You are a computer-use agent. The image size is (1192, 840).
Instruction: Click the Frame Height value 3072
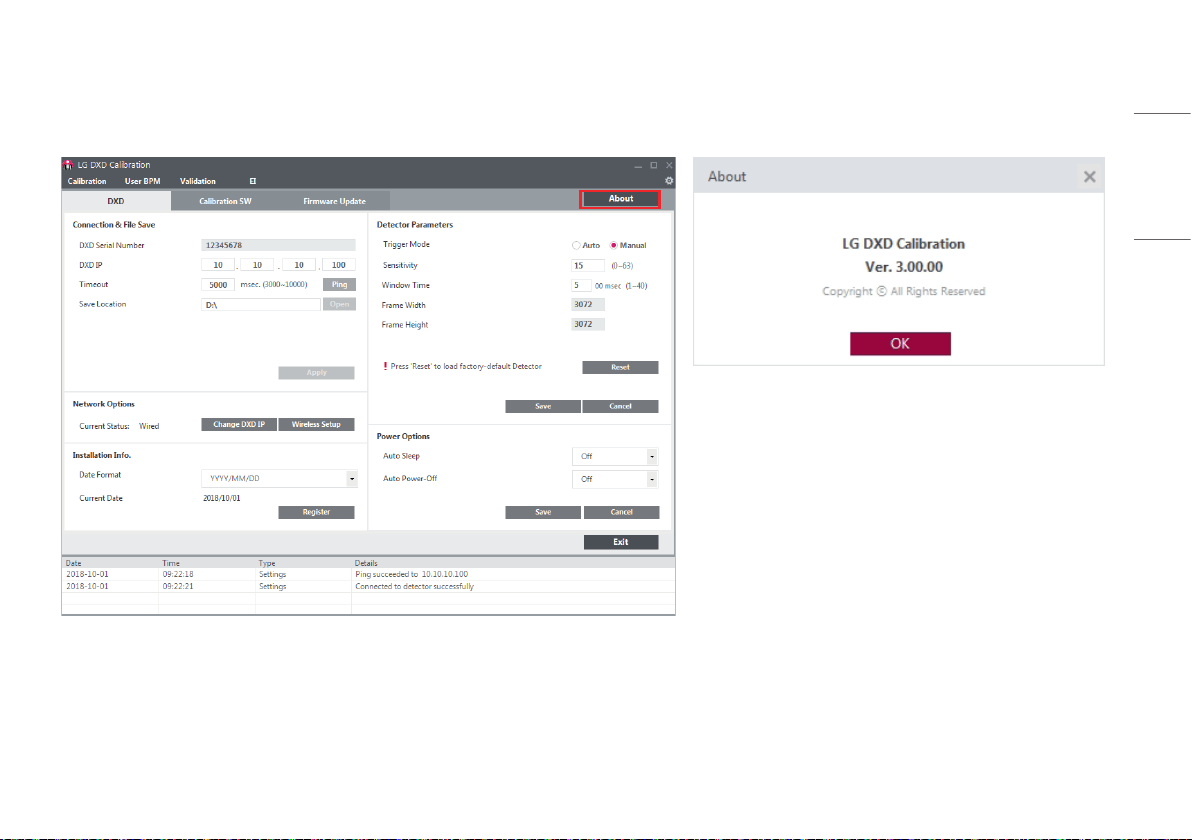pos(588,324)
